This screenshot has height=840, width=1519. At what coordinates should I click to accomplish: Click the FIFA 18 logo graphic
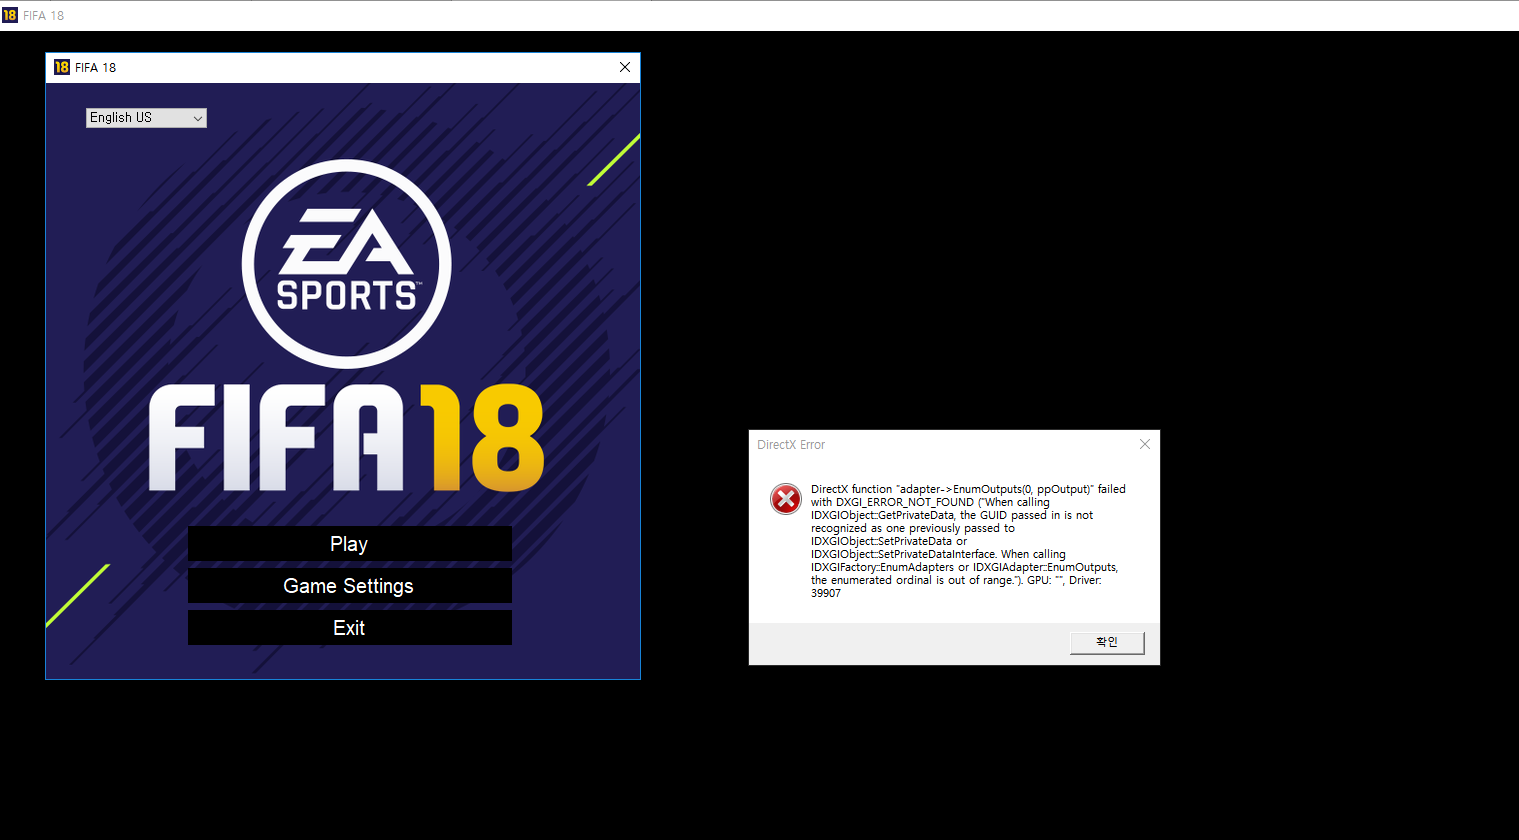(347, 438)
